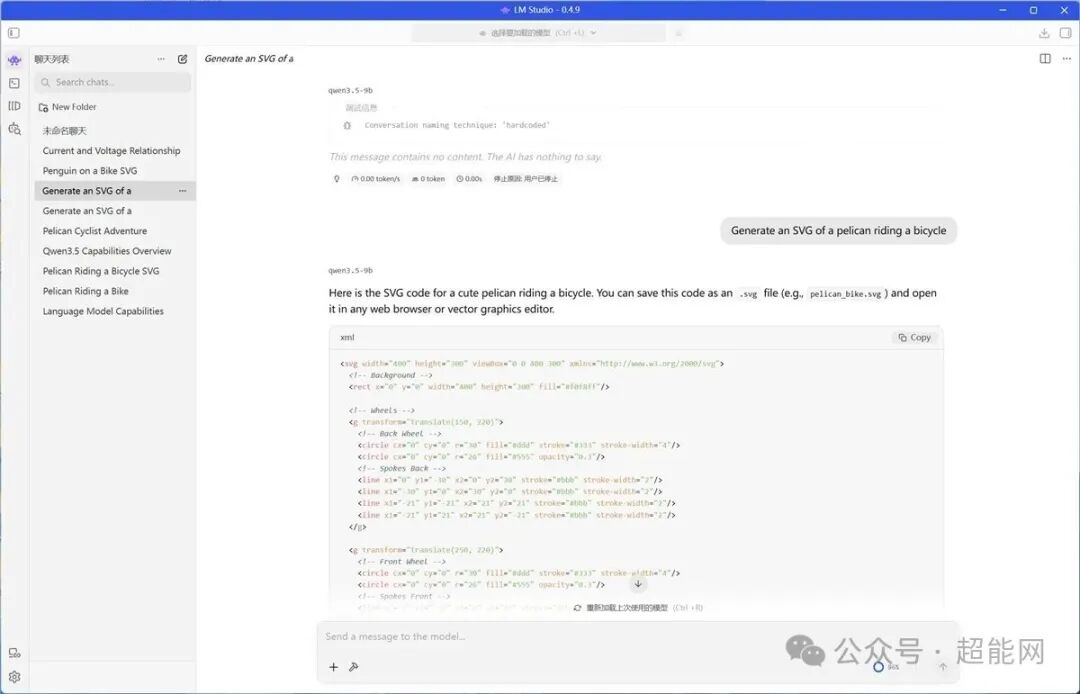Open the Chat view in left rail

click(x=14, y=61)
